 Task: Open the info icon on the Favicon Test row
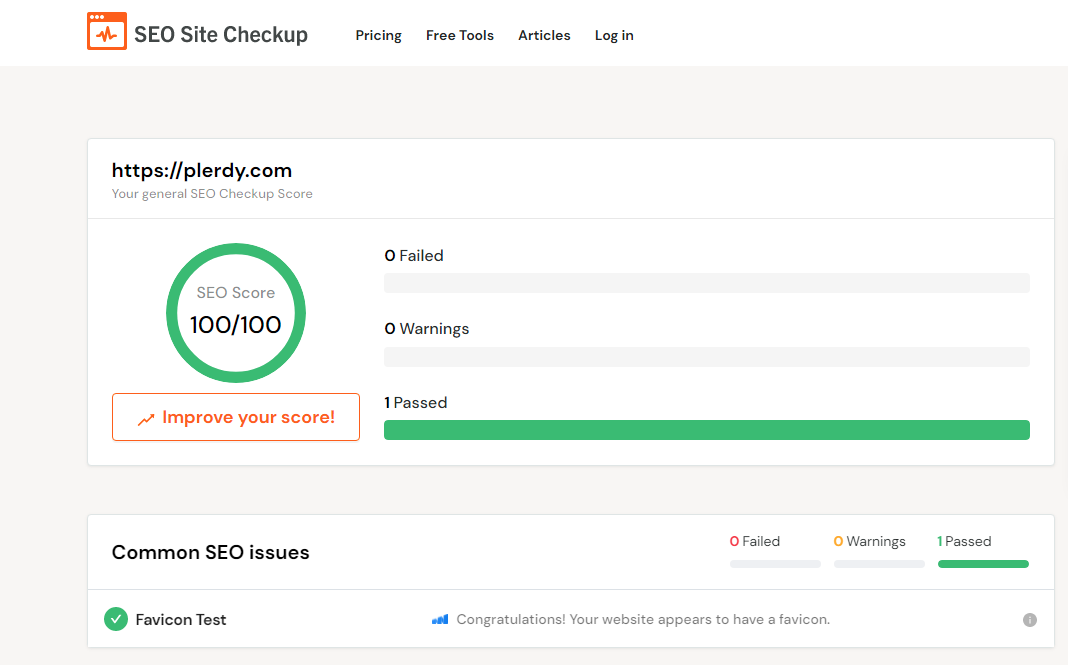1029,620
